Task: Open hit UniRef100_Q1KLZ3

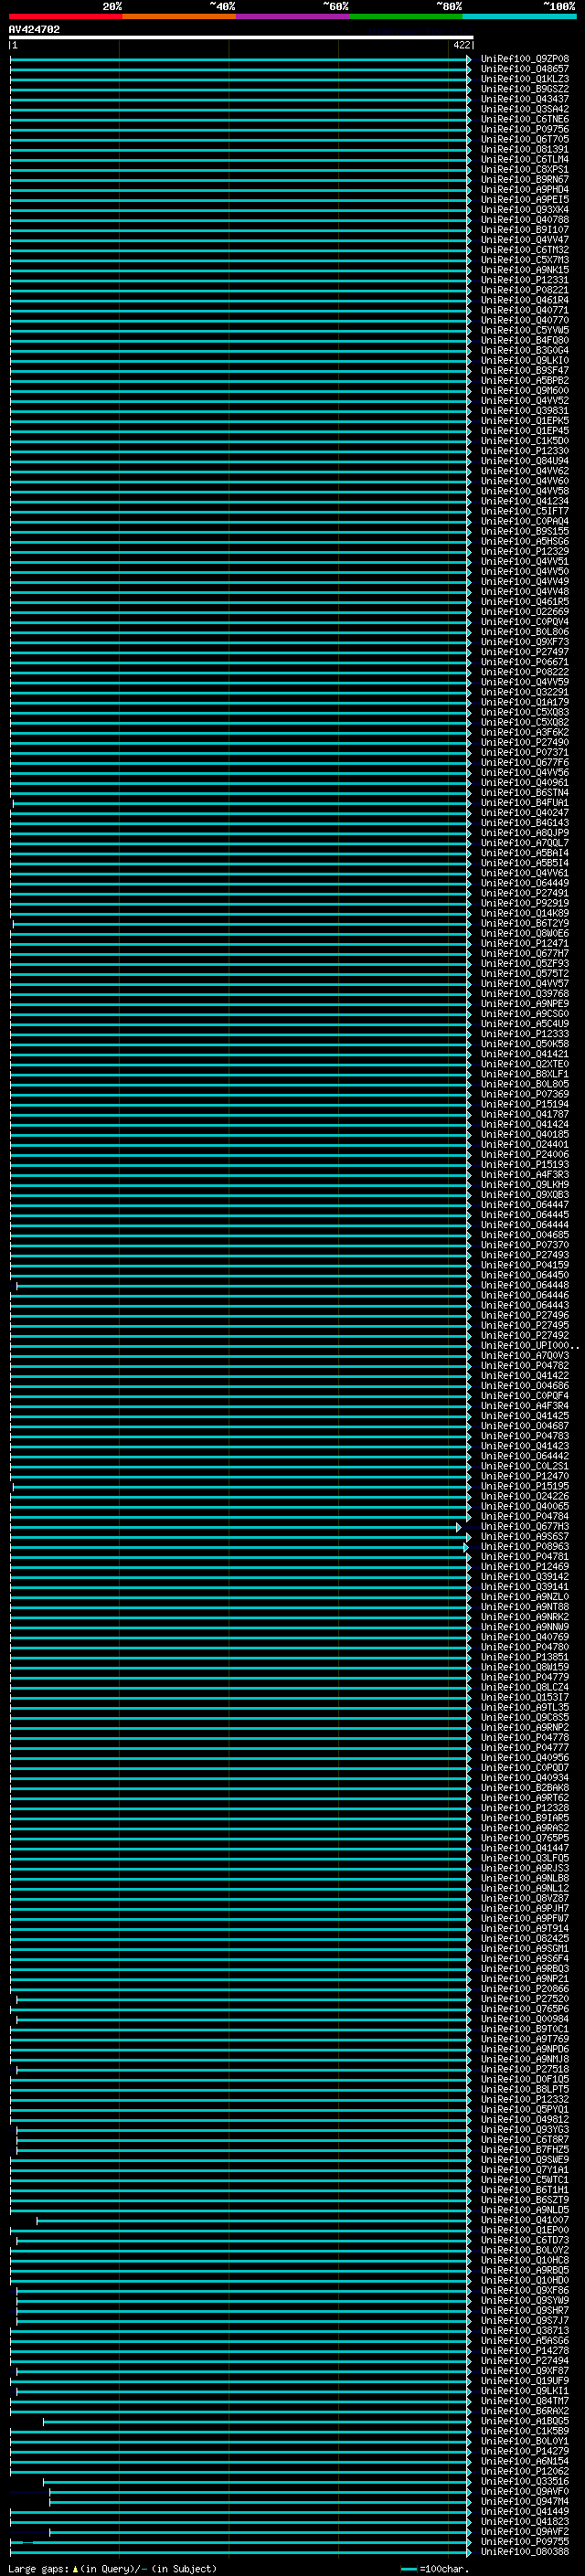Action: (524, 79)
